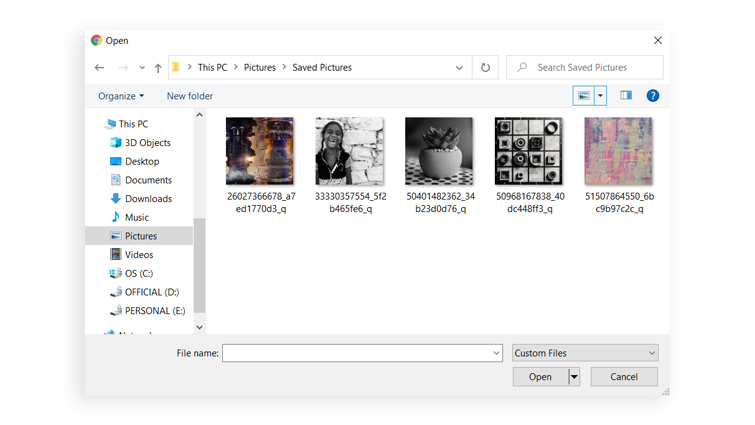Viewport: 755px width, 425px height.
Task: Expand the File name history dropdown
Action: [496, 353]
